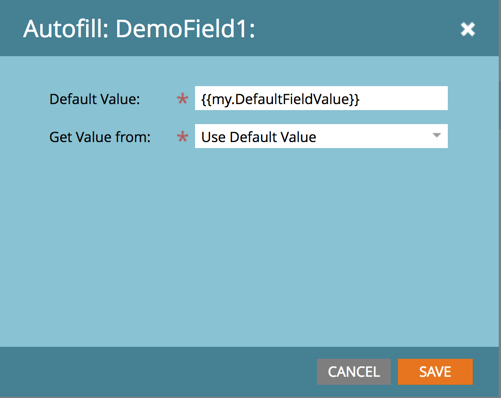Cancel the autofill changes
The height and width of the screenshot is (398, 501).
(354, 372)
